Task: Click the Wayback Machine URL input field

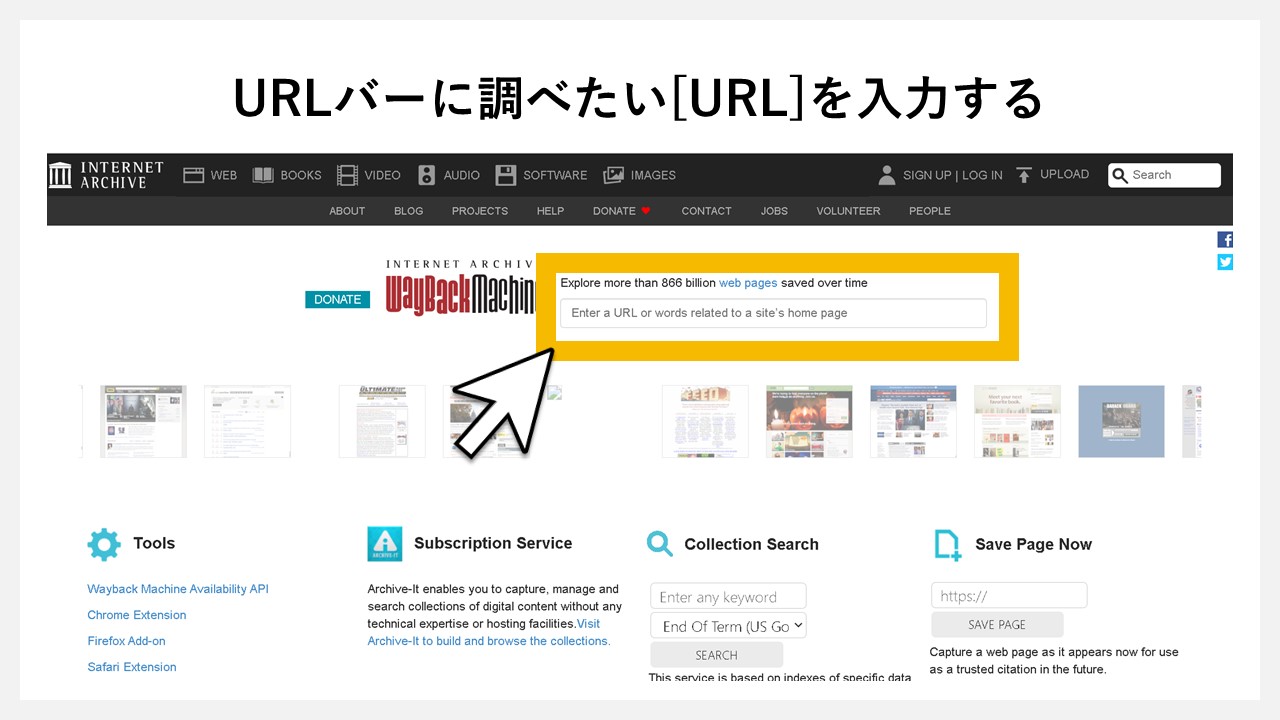Action: [x=773, y=313]
